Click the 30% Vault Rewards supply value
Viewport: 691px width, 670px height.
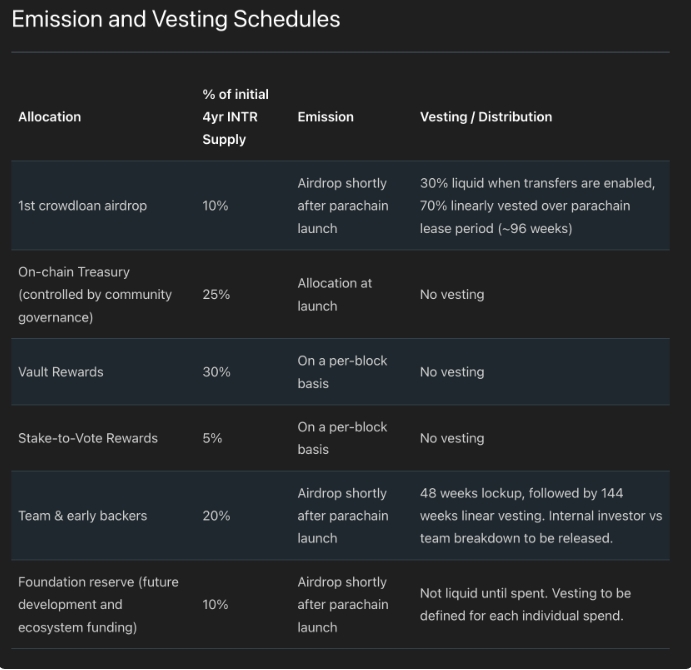pos(216,372)
